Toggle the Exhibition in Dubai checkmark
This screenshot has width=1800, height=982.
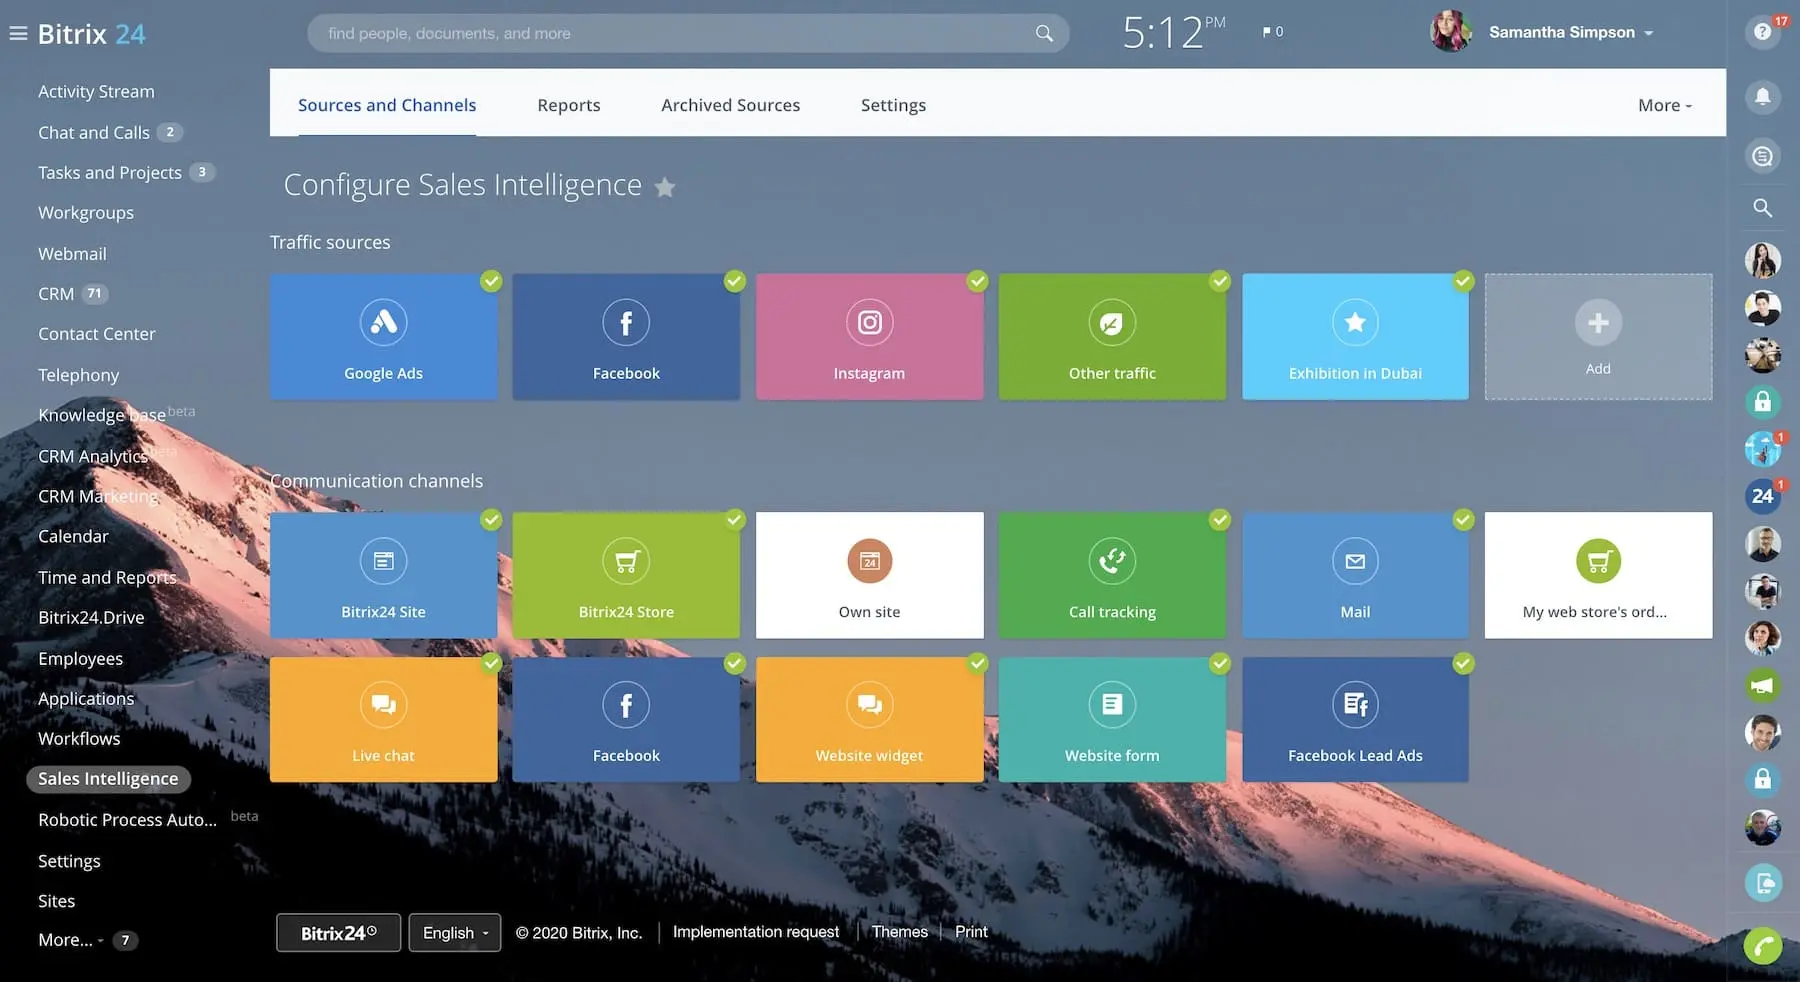[x=1463, y=281]
